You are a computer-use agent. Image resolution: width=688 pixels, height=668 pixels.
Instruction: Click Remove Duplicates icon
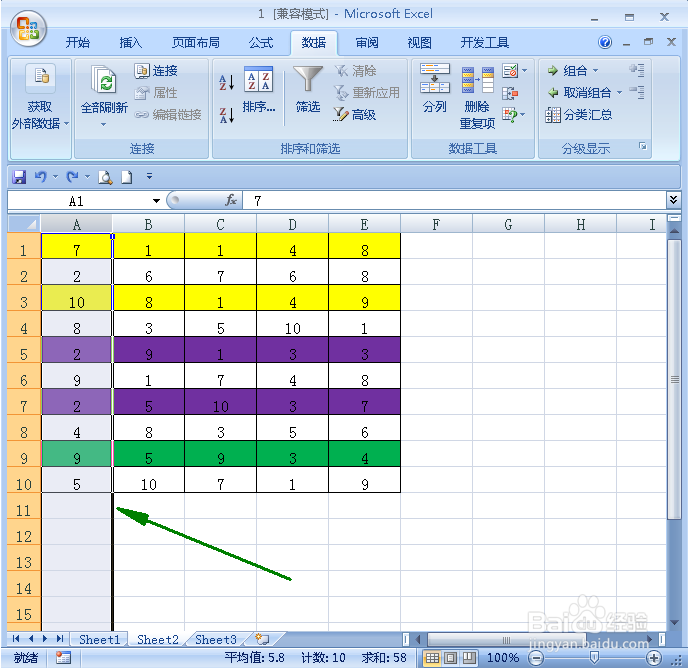(x=477, y=79)
